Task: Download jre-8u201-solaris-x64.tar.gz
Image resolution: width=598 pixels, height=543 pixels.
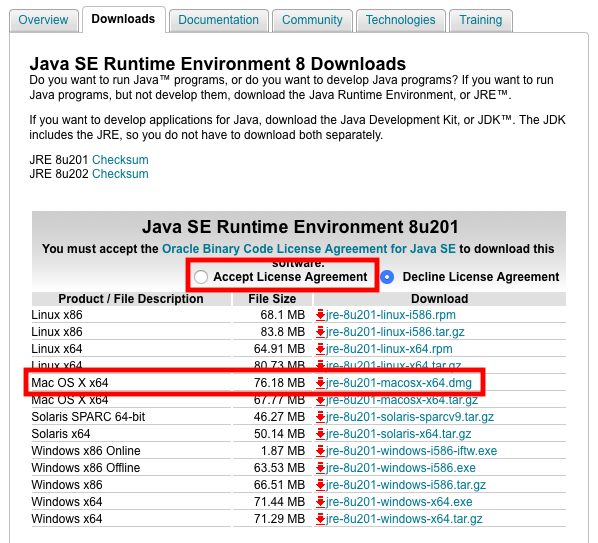Action: pos(399,434)
